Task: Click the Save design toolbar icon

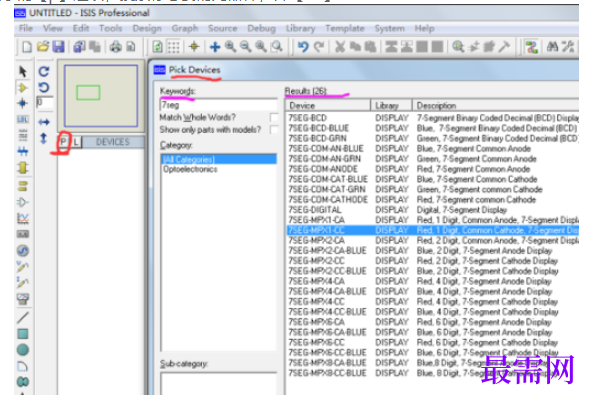Action: 59,47
